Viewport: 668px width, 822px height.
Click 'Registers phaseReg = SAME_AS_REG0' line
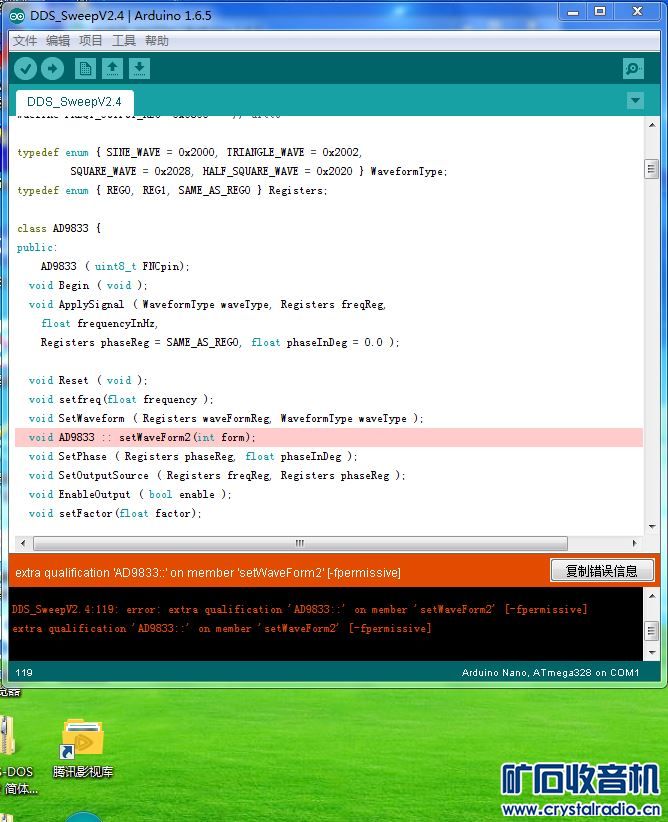[x=220, y=342]
